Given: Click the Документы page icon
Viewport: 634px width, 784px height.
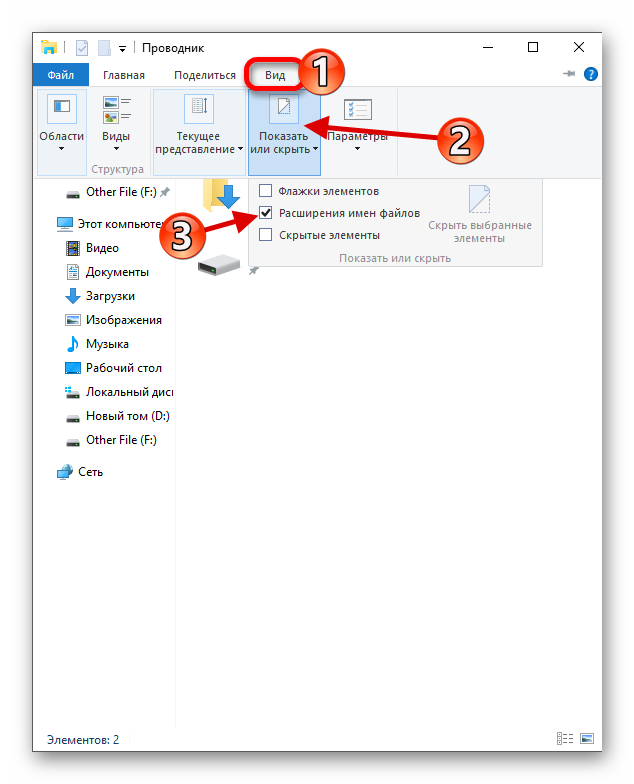Looking at the screenshot, I should click(x=72, y=272).
